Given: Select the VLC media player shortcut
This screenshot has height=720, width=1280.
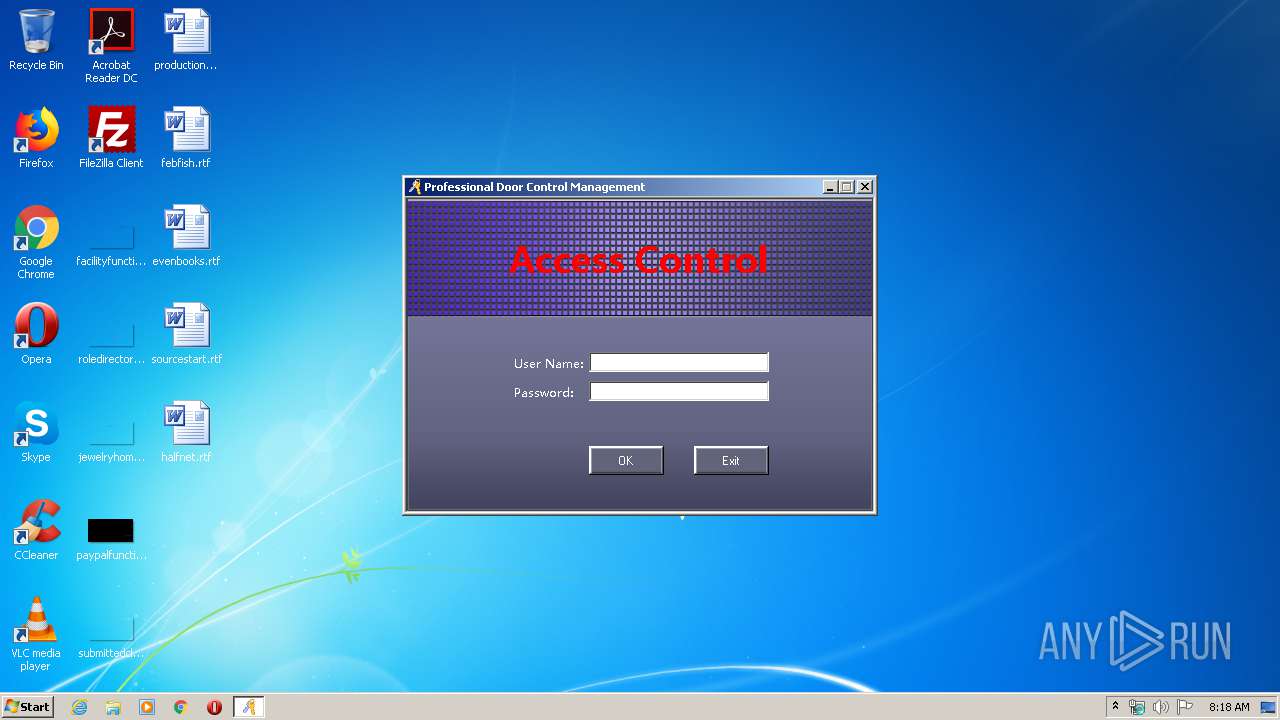Looking at the screenshot, I should coord(36,634).
